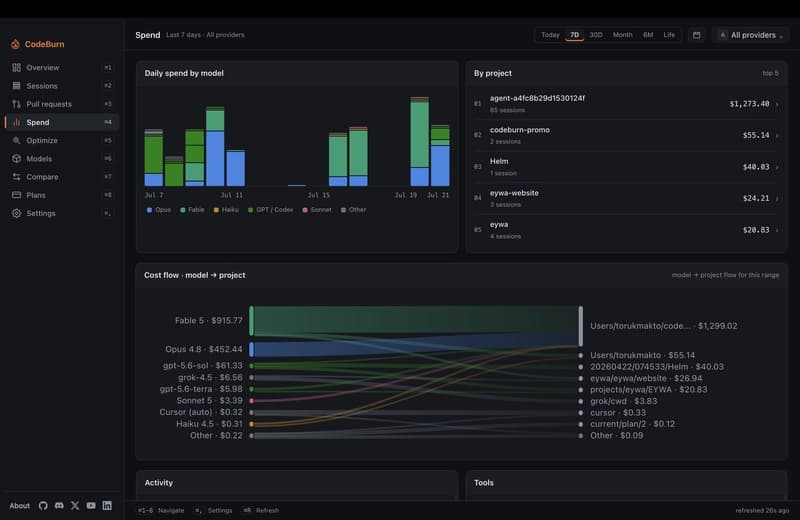
Task: Open the Models section
Action: click(61, 159)
